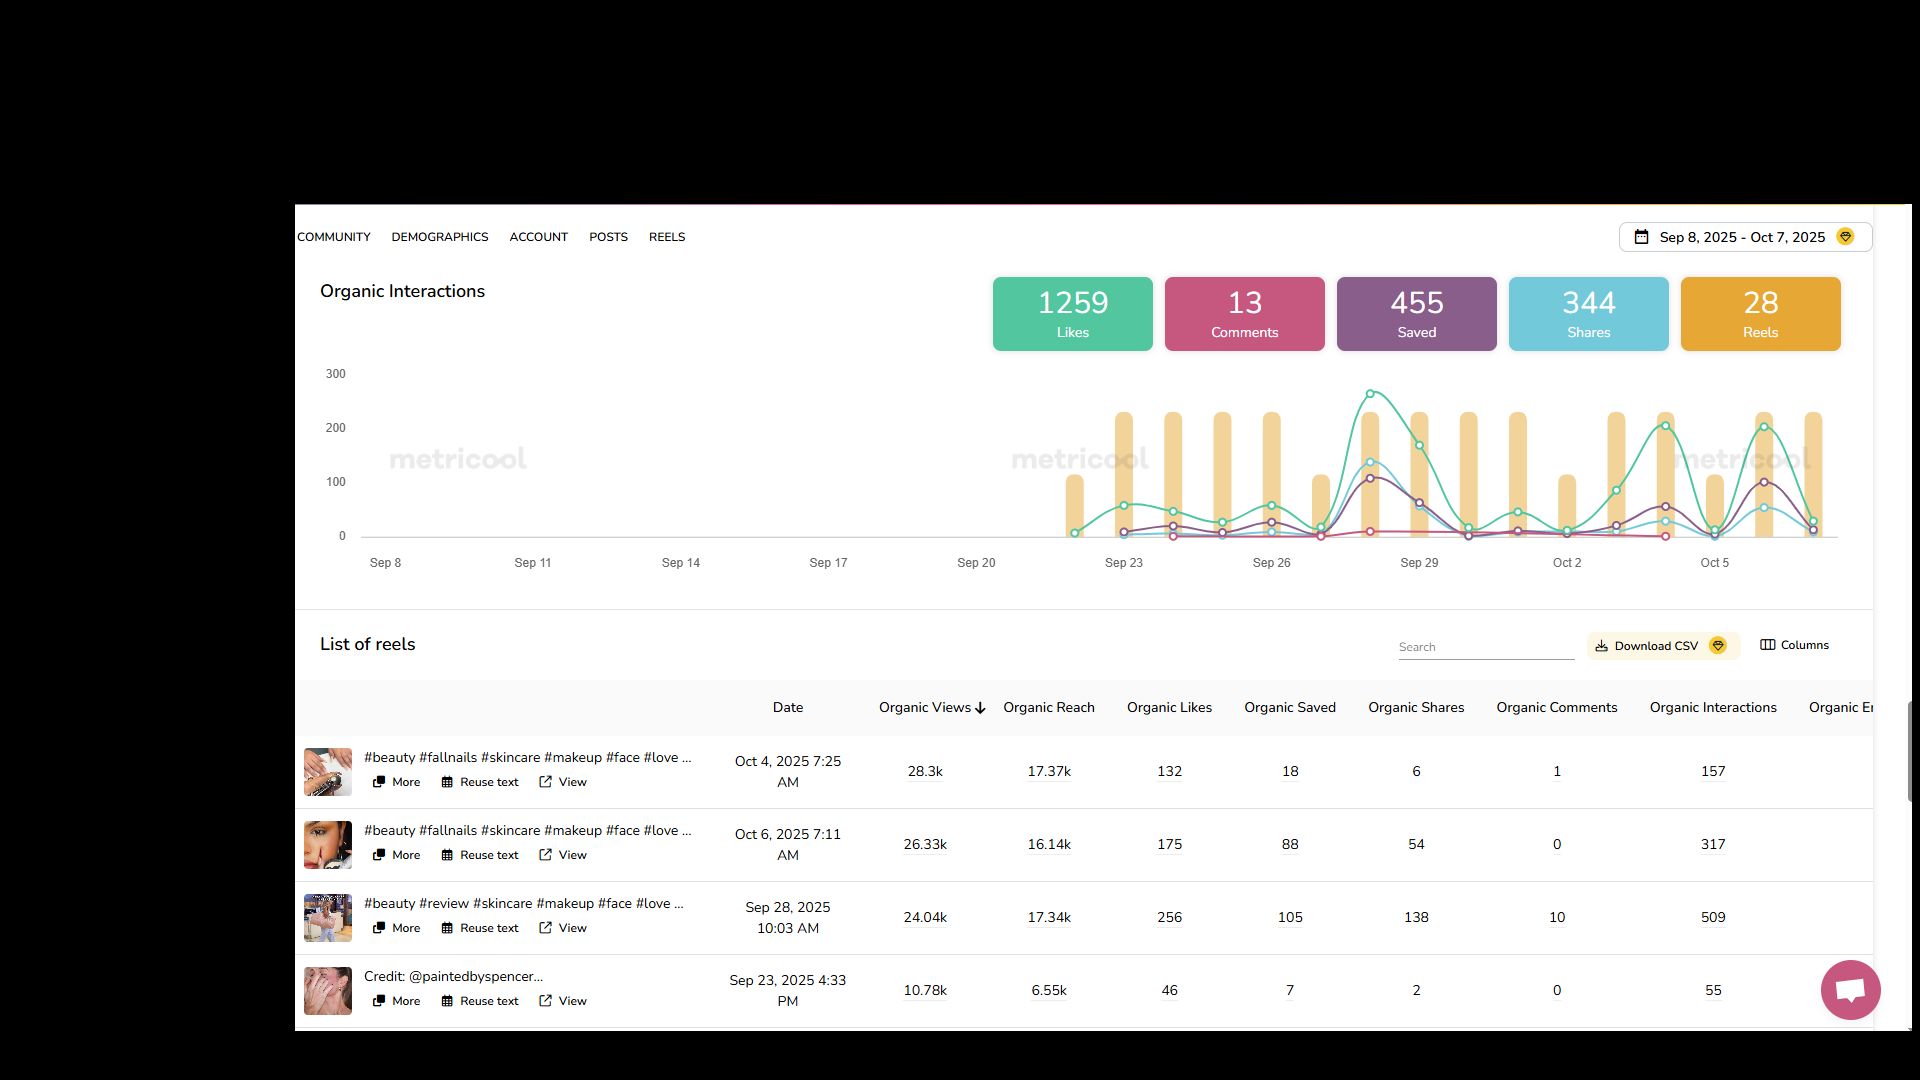Toggle the Comments series card

tap(1244, 314)
